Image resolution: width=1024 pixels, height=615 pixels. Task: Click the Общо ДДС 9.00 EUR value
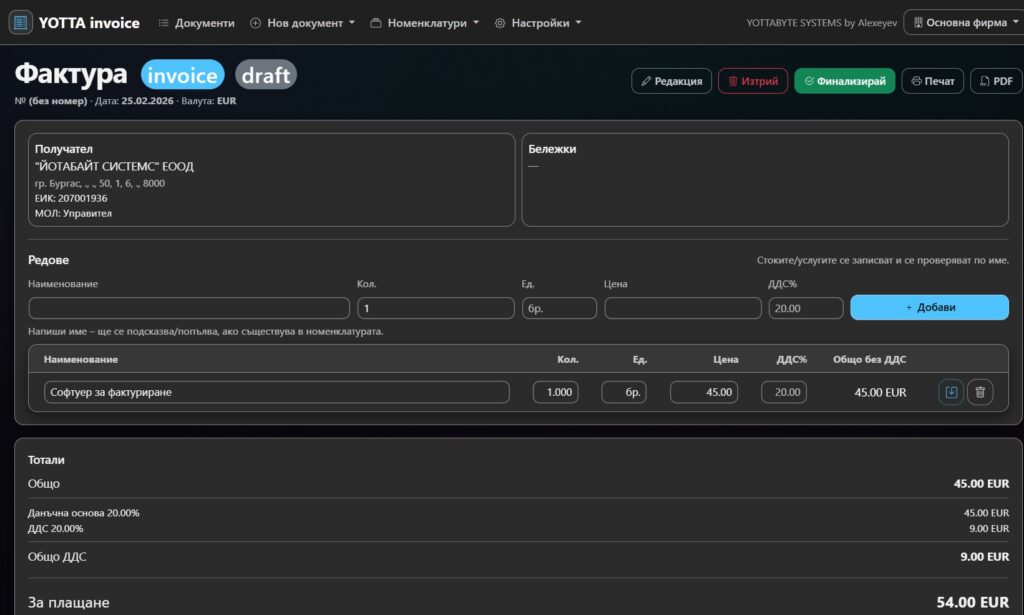[984, 557]
